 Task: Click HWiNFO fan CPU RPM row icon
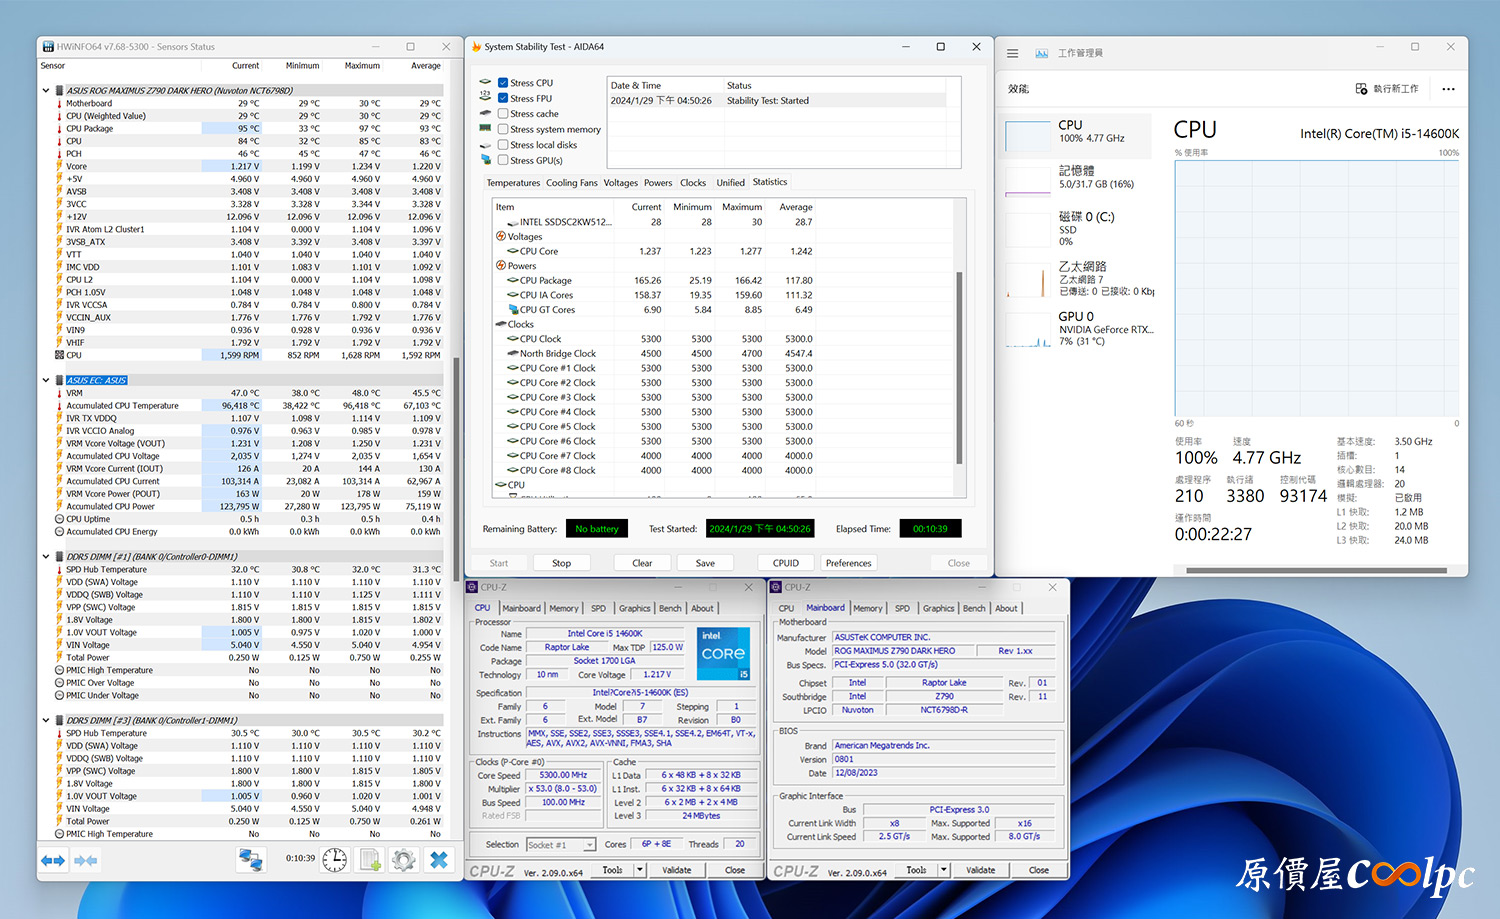click(x=60, y=355)
